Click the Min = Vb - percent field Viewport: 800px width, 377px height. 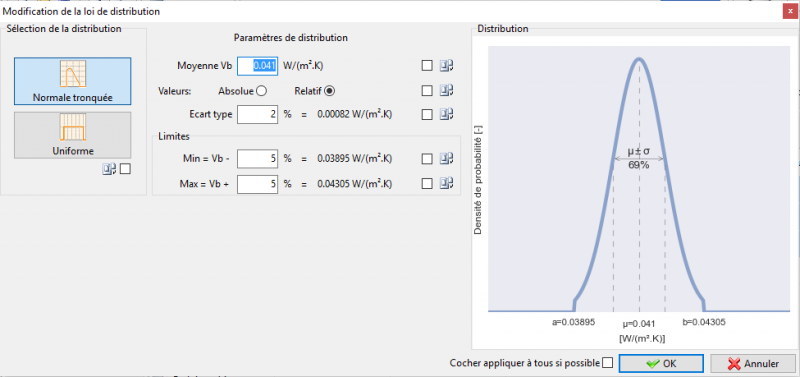tap(258, 159)
